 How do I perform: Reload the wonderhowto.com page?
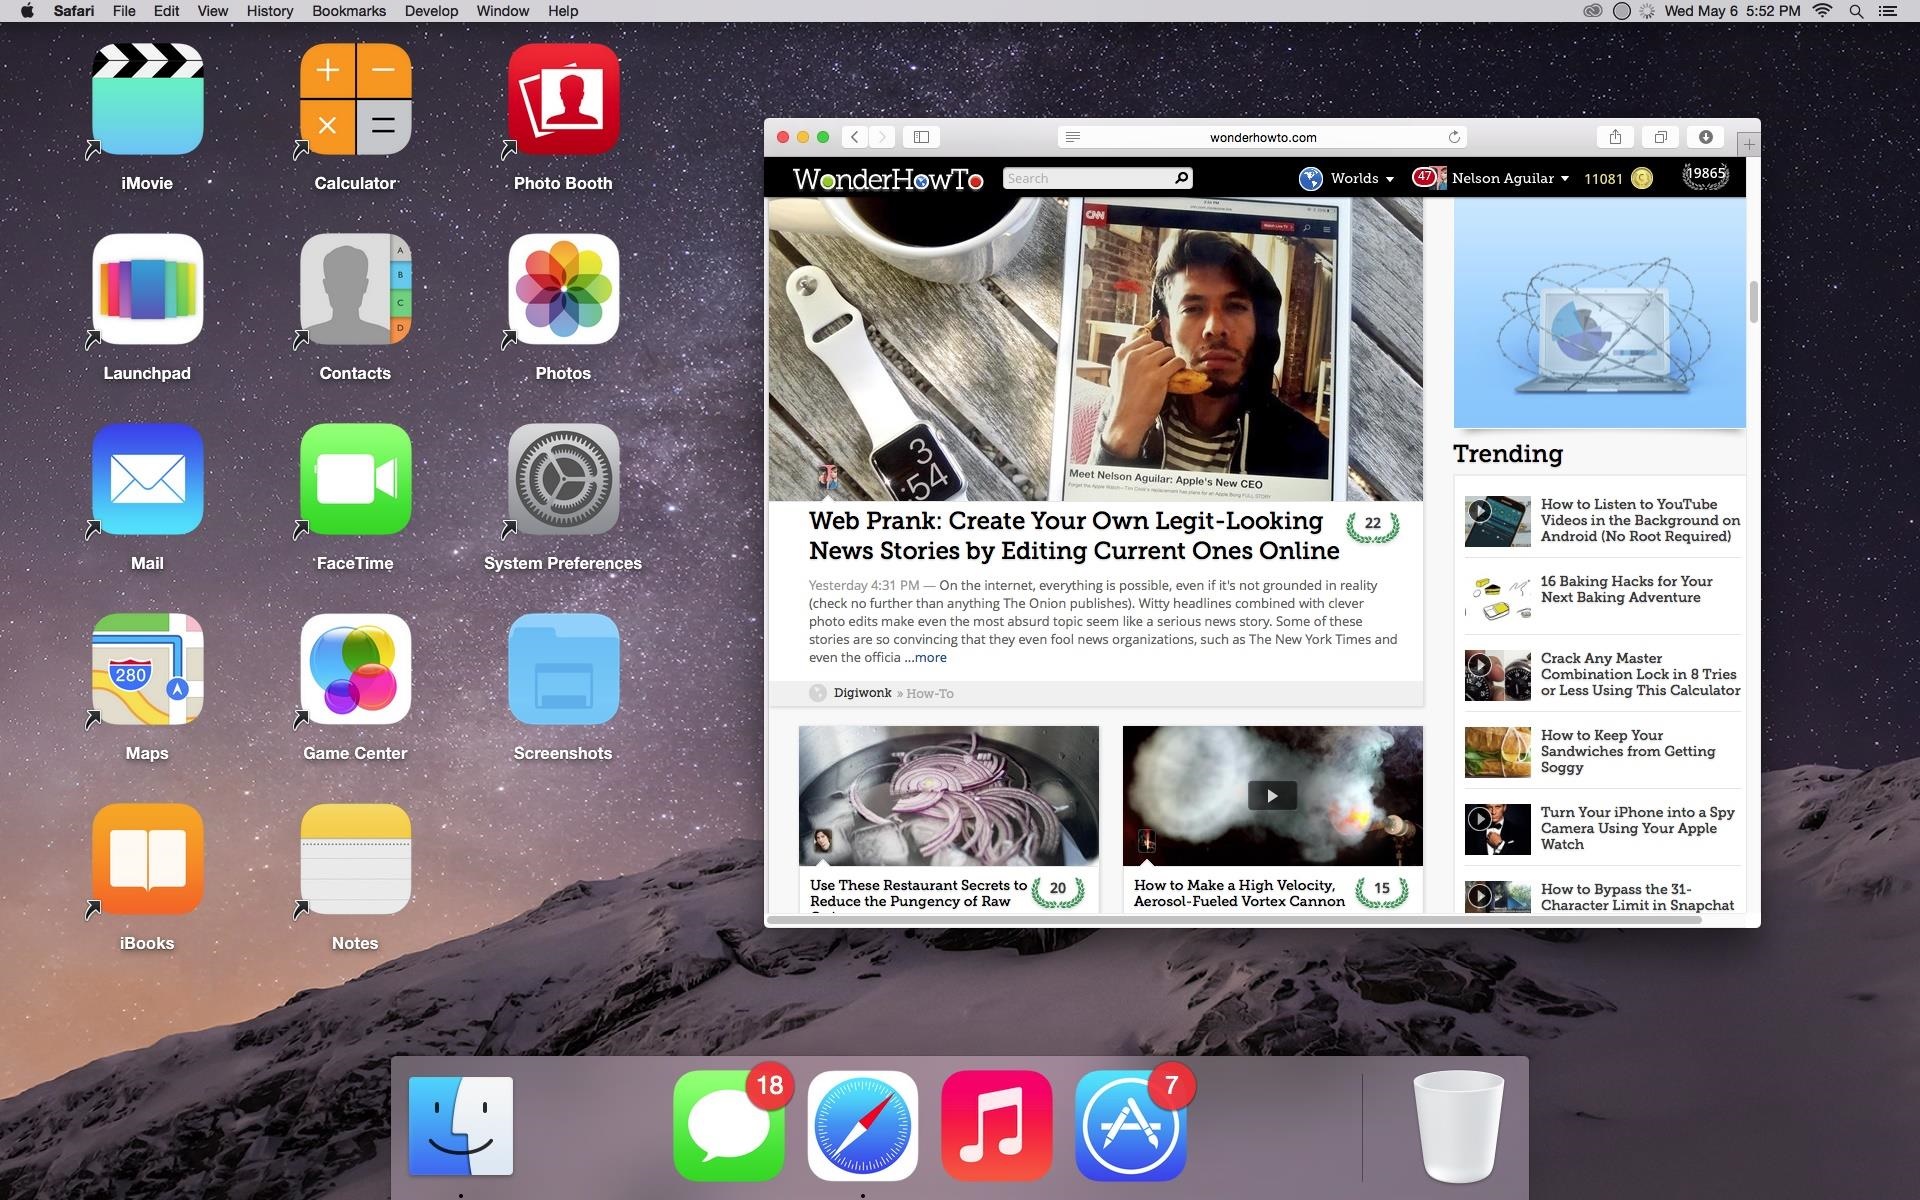pos(1454,137)
